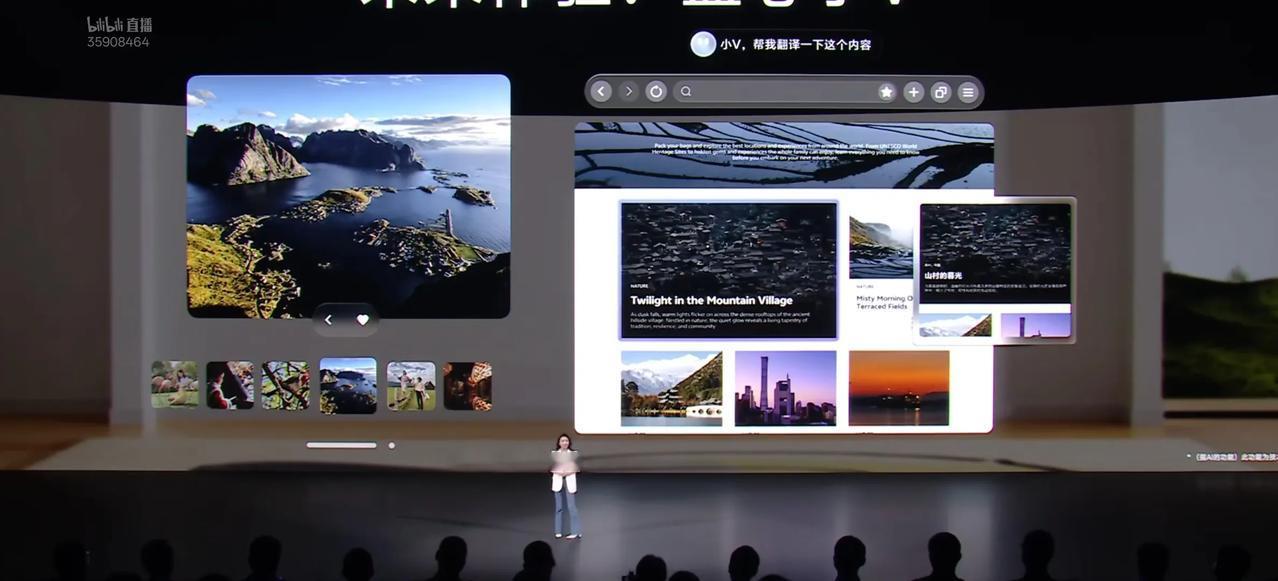This screenshot has width=1278, height=581.
Task: Open the Twilight in the Mountain Village article
Action: coord(728,270)
